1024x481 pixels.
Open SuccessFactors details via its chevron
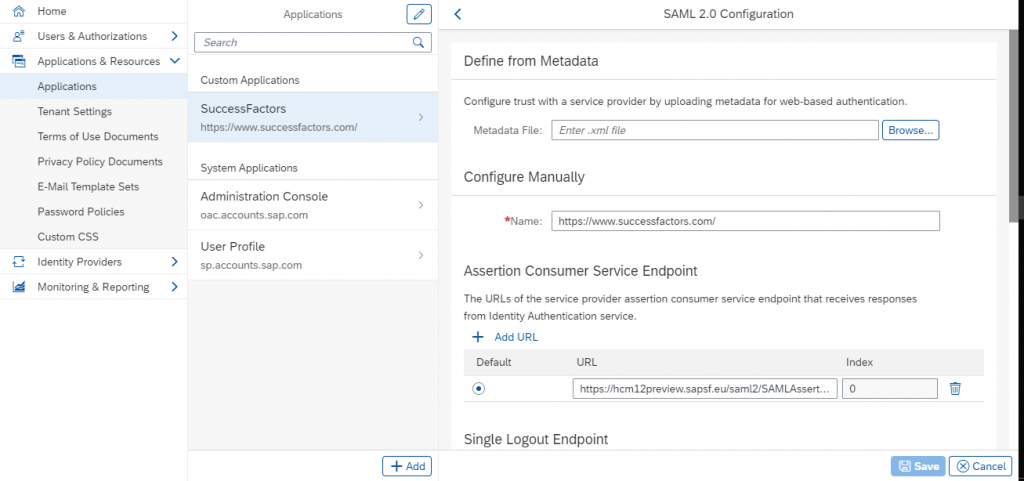point(421,117)
